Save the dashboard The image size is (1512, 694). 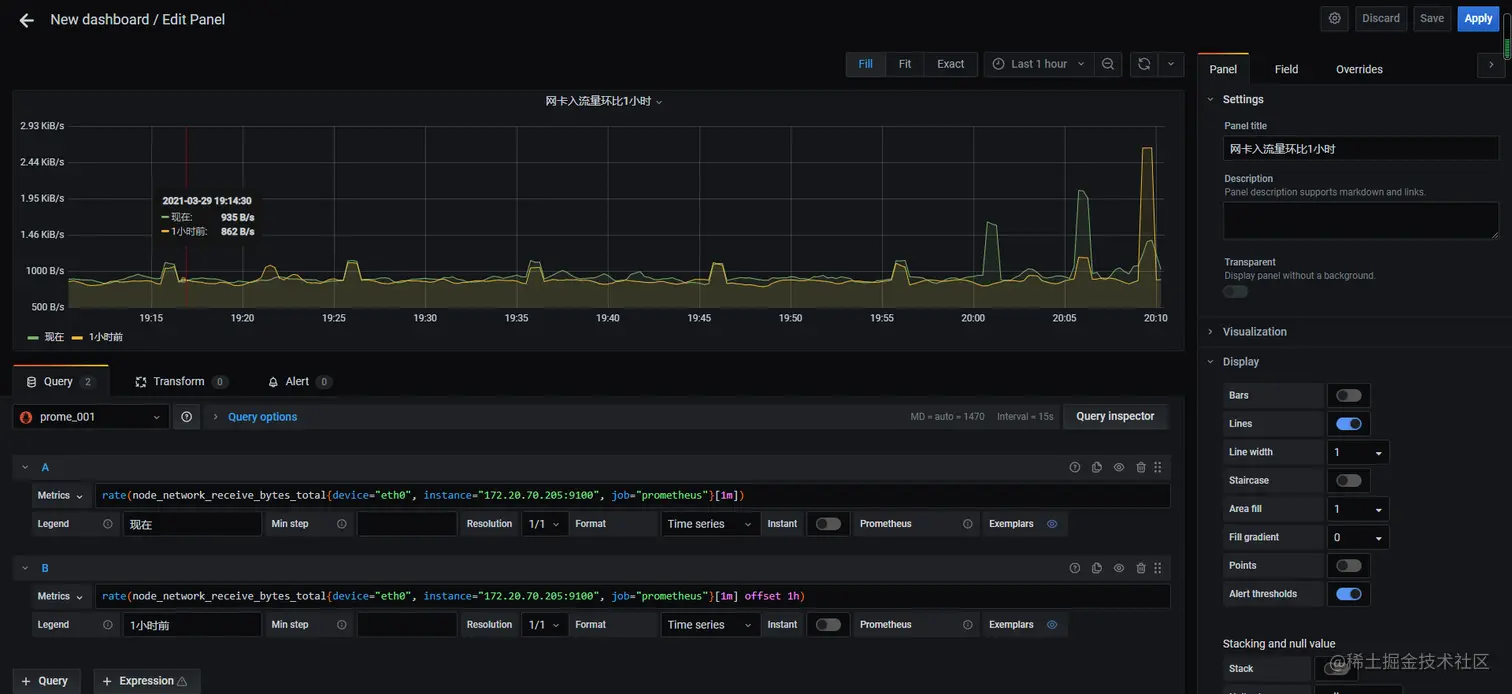coord(1432,18)
